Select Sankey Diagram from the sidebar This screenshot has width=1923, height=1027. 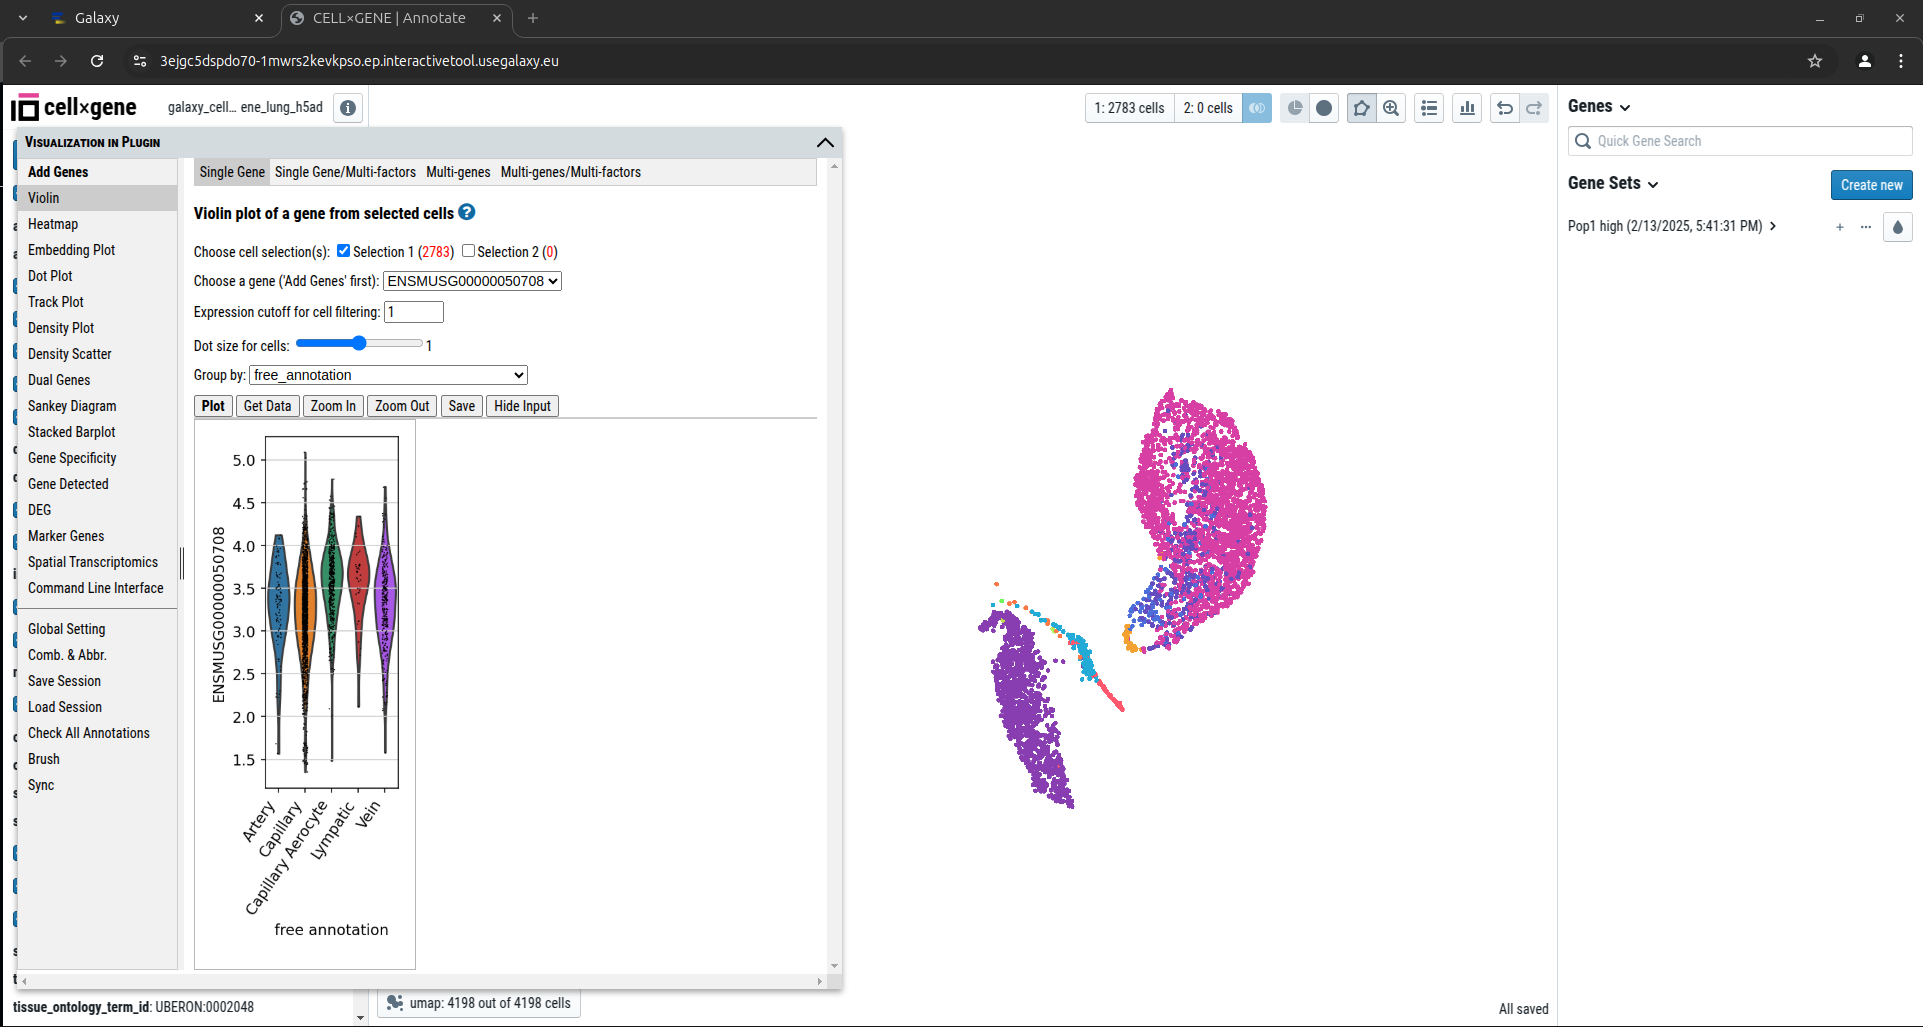point(72,406)
